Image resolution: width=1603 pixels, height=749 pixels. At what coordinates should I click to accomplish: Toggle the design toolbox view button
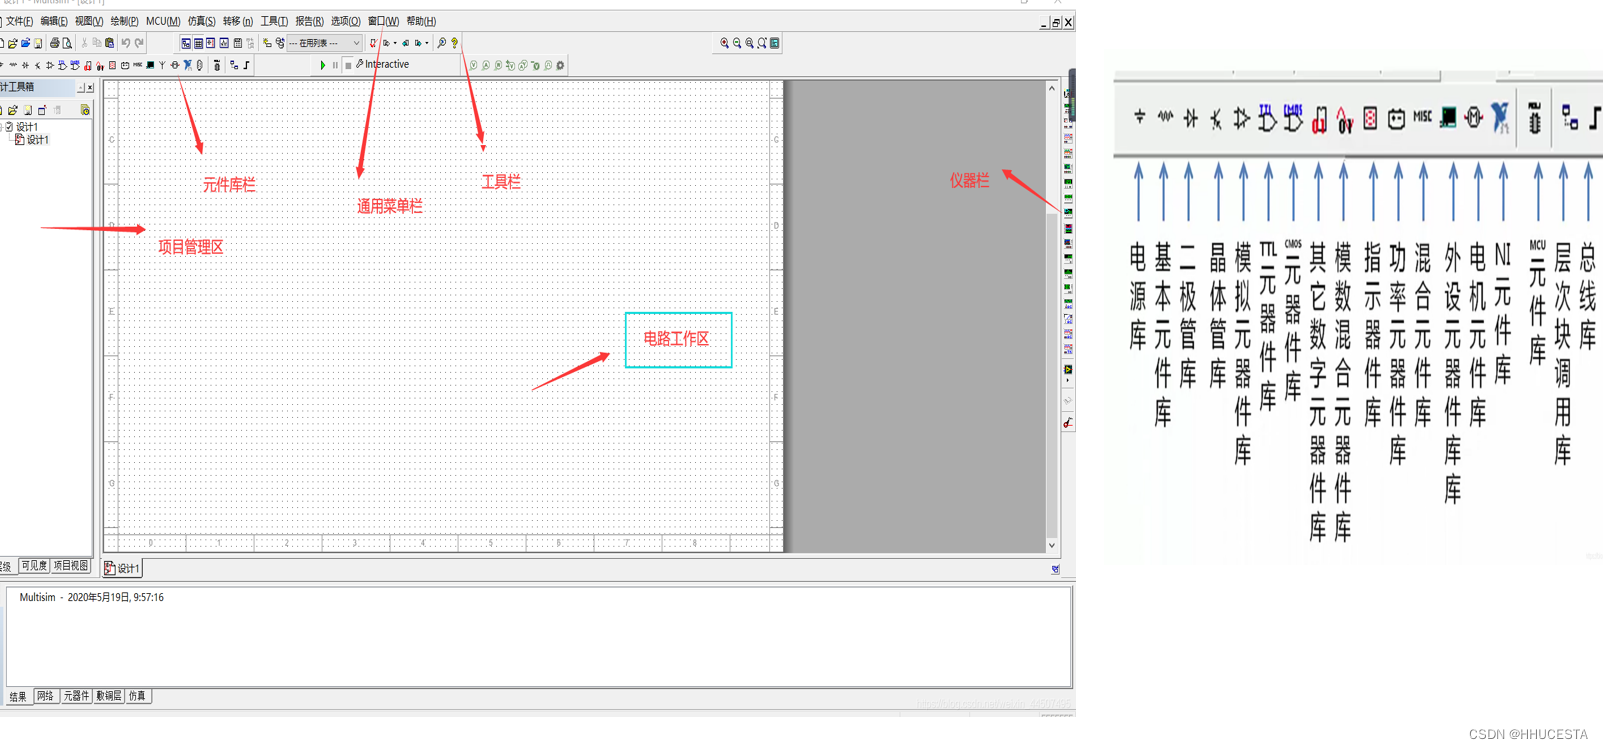coord(186,43)
